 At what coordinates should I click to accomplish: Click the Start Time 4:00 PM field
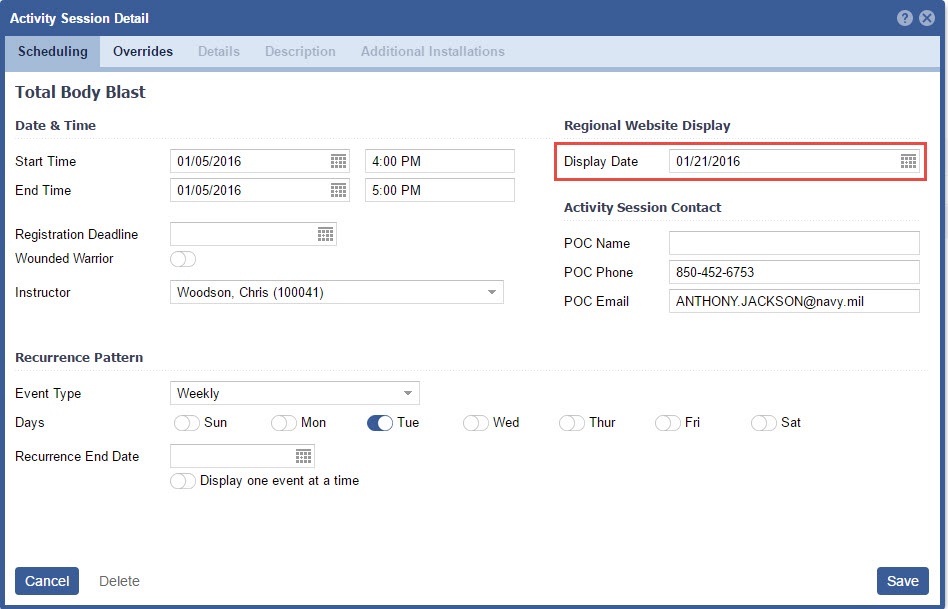[x=439, y=161]
